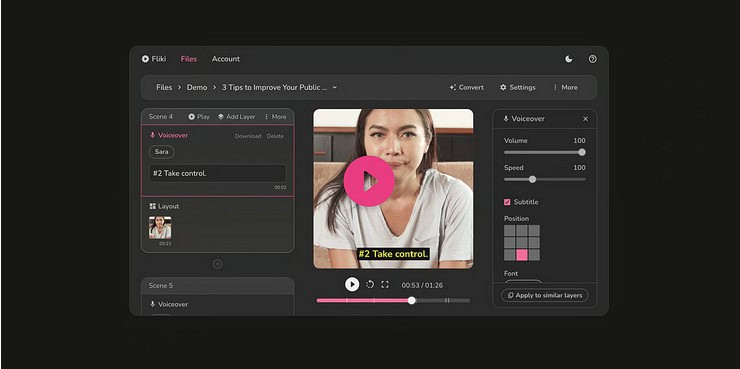Screen dimensions: 740x369
Task: Delete the Scene 4 voiceover
Action: (275, 136)
